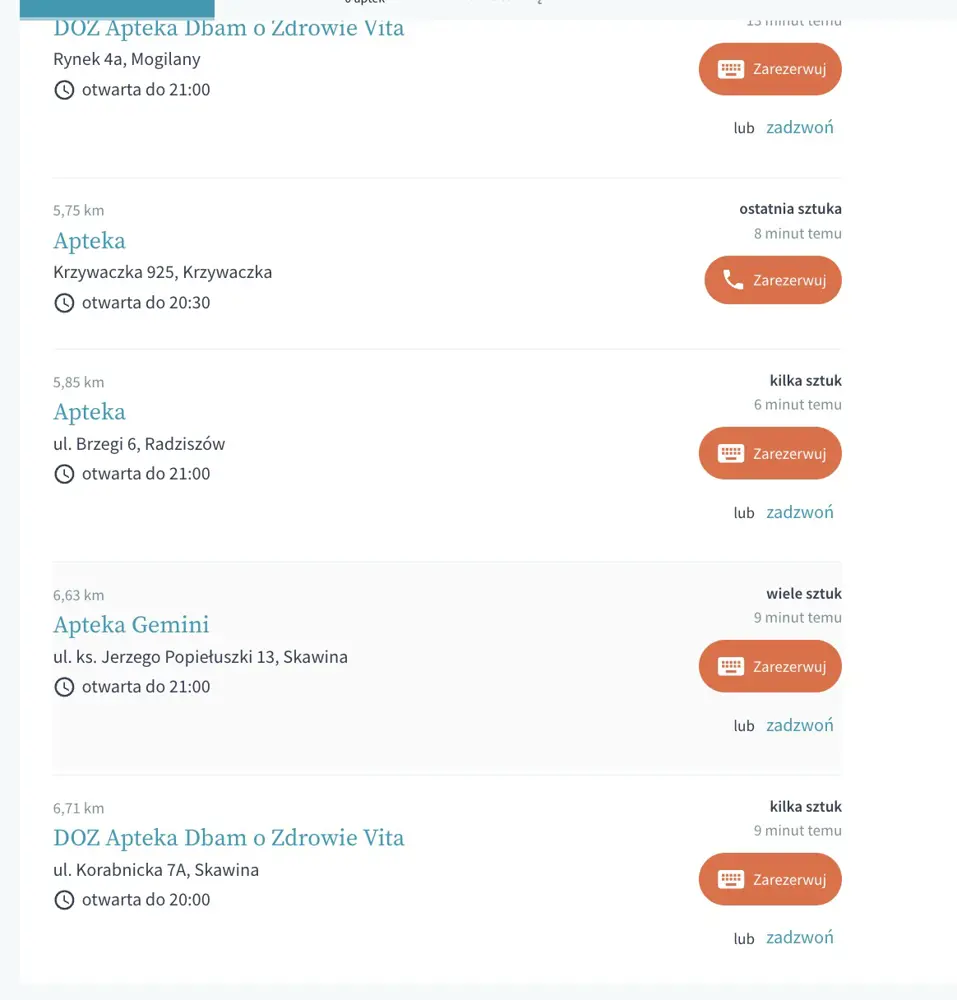Screen dimensions: 957x1000
Task: Click keyboard icon on Apteka Gemini reserve button
Action: click(731, 666)
